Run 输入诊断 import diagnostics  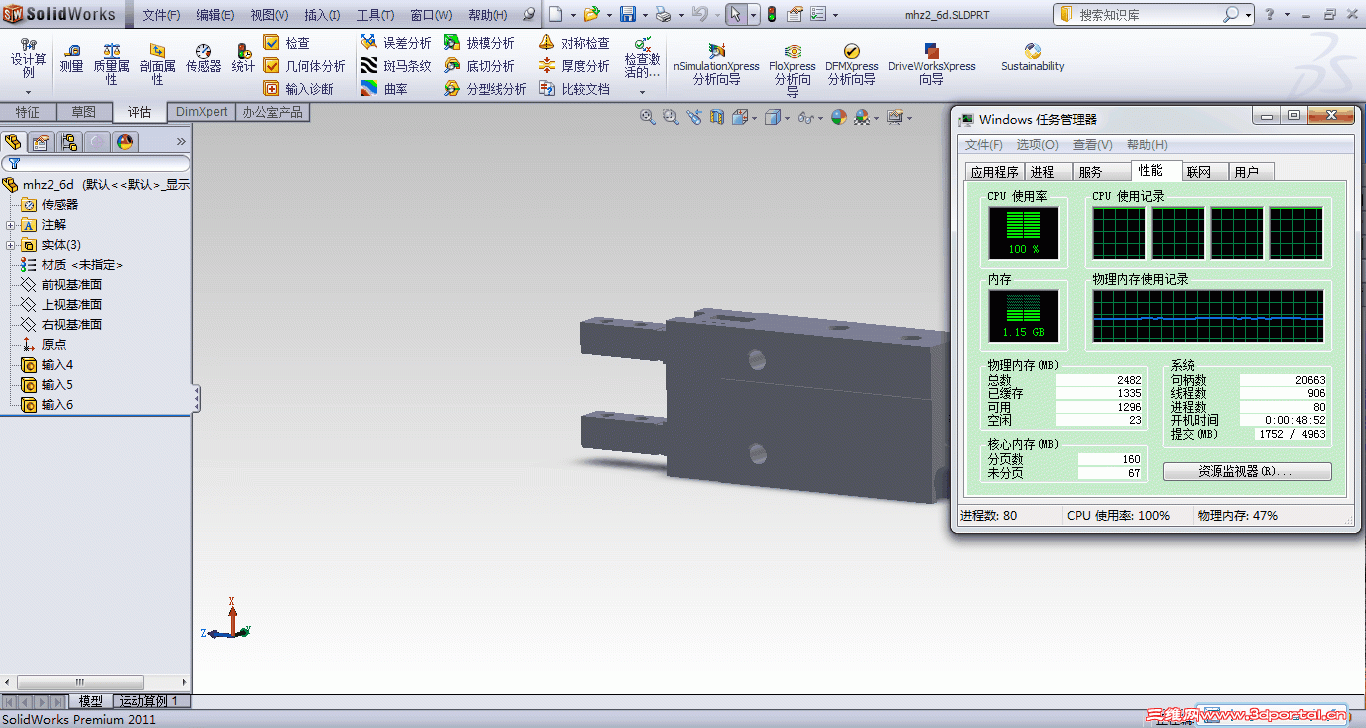(x=298, y=89)
